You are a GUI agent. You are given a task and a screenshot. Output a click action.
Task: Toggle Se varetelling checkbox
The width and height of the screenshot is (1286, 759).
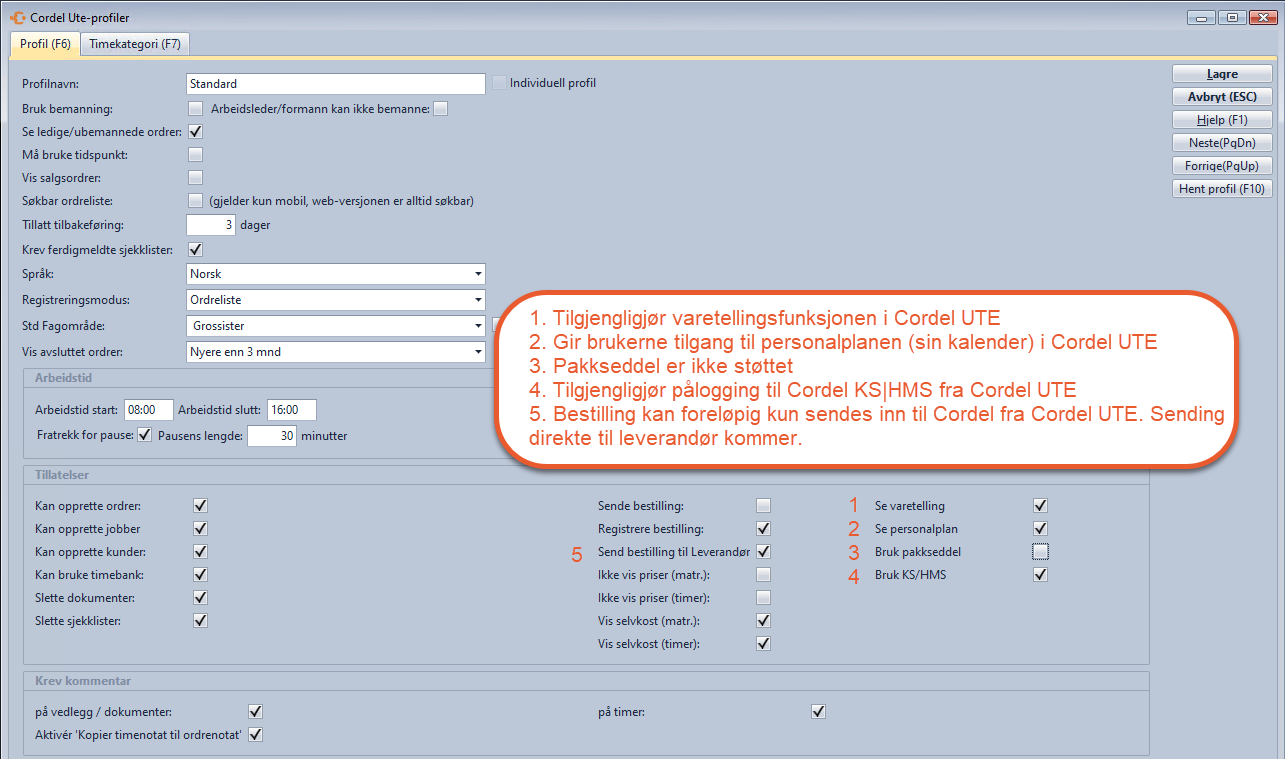pos(1041,506)
